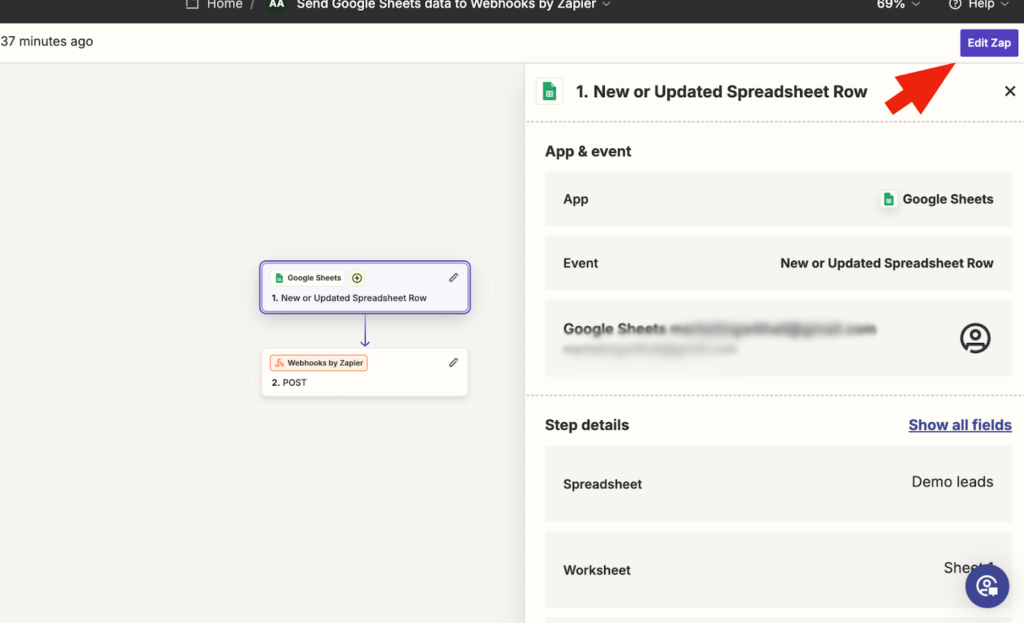Screen dimensions: 1024x623
Task: Open the floating support chat bubble
Action: tap(986, 586)
